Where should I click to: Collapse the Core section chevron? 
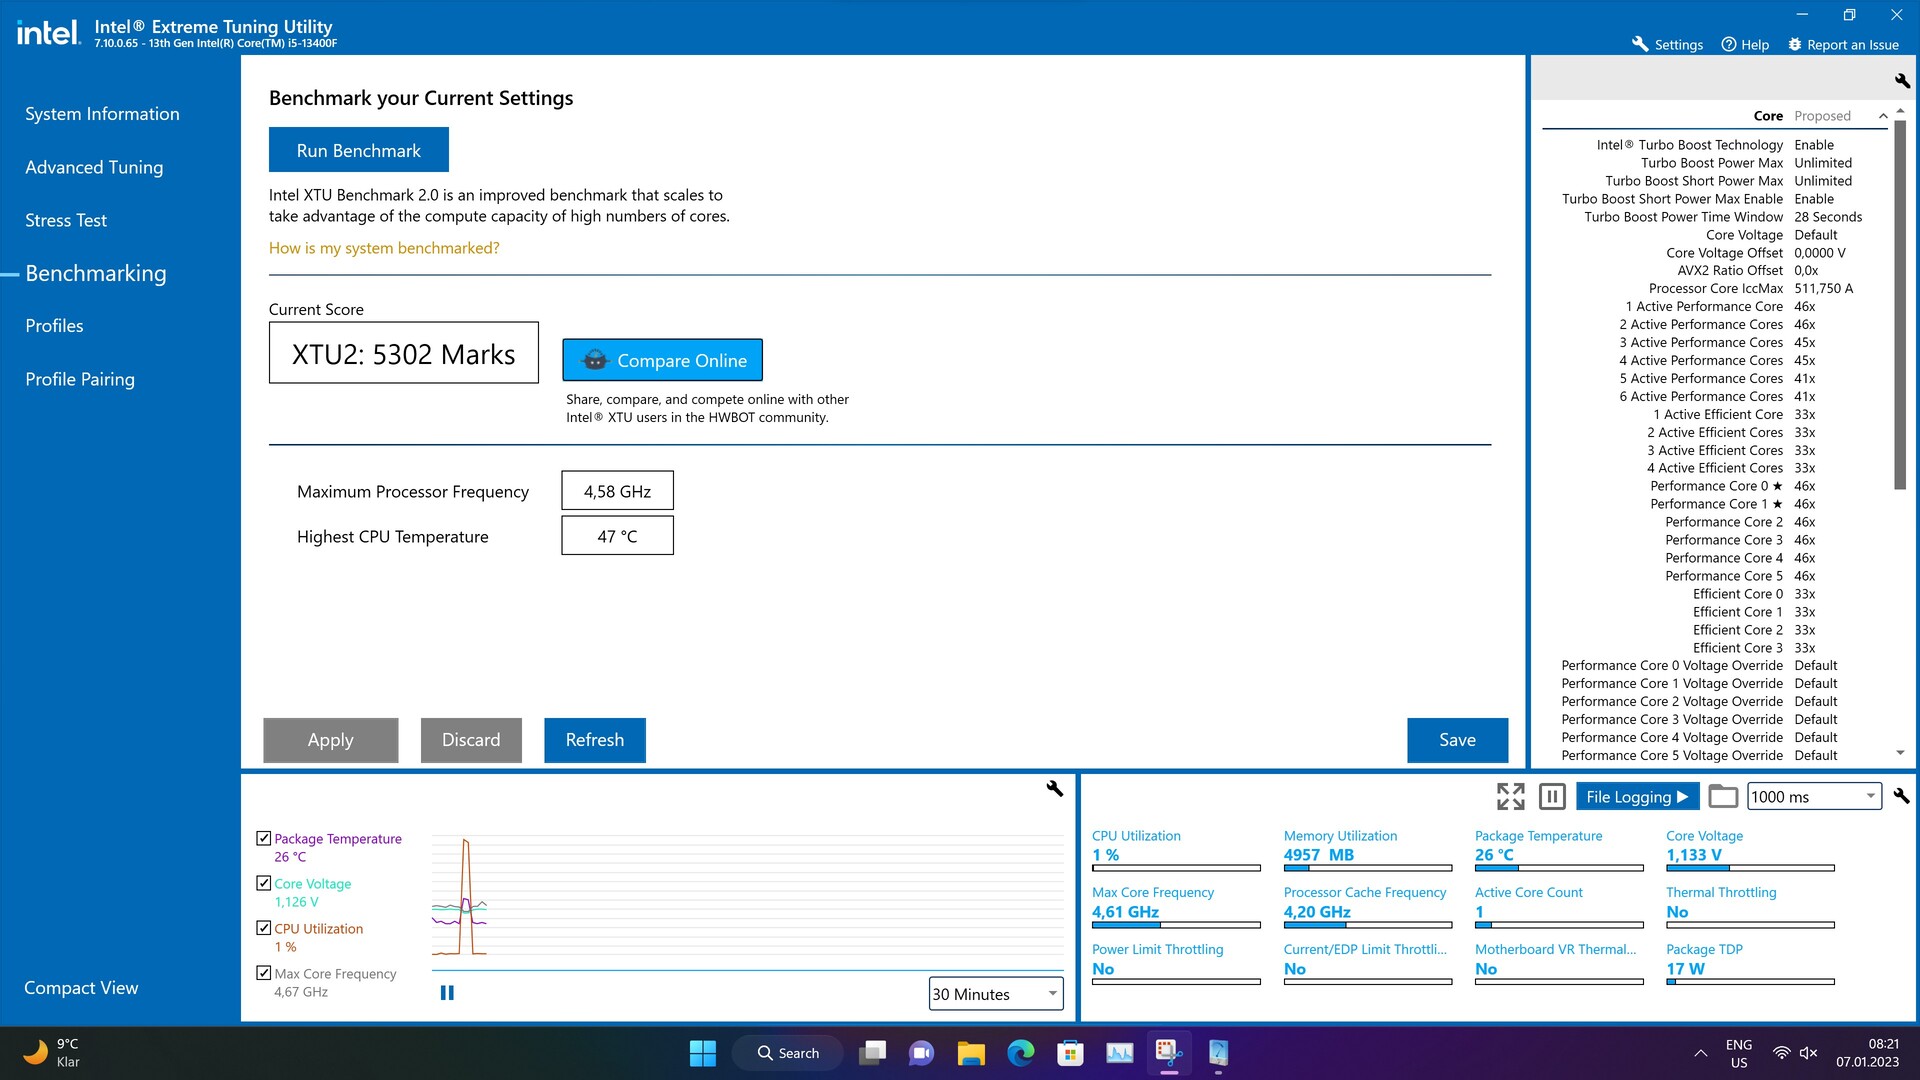point(1883,116)
